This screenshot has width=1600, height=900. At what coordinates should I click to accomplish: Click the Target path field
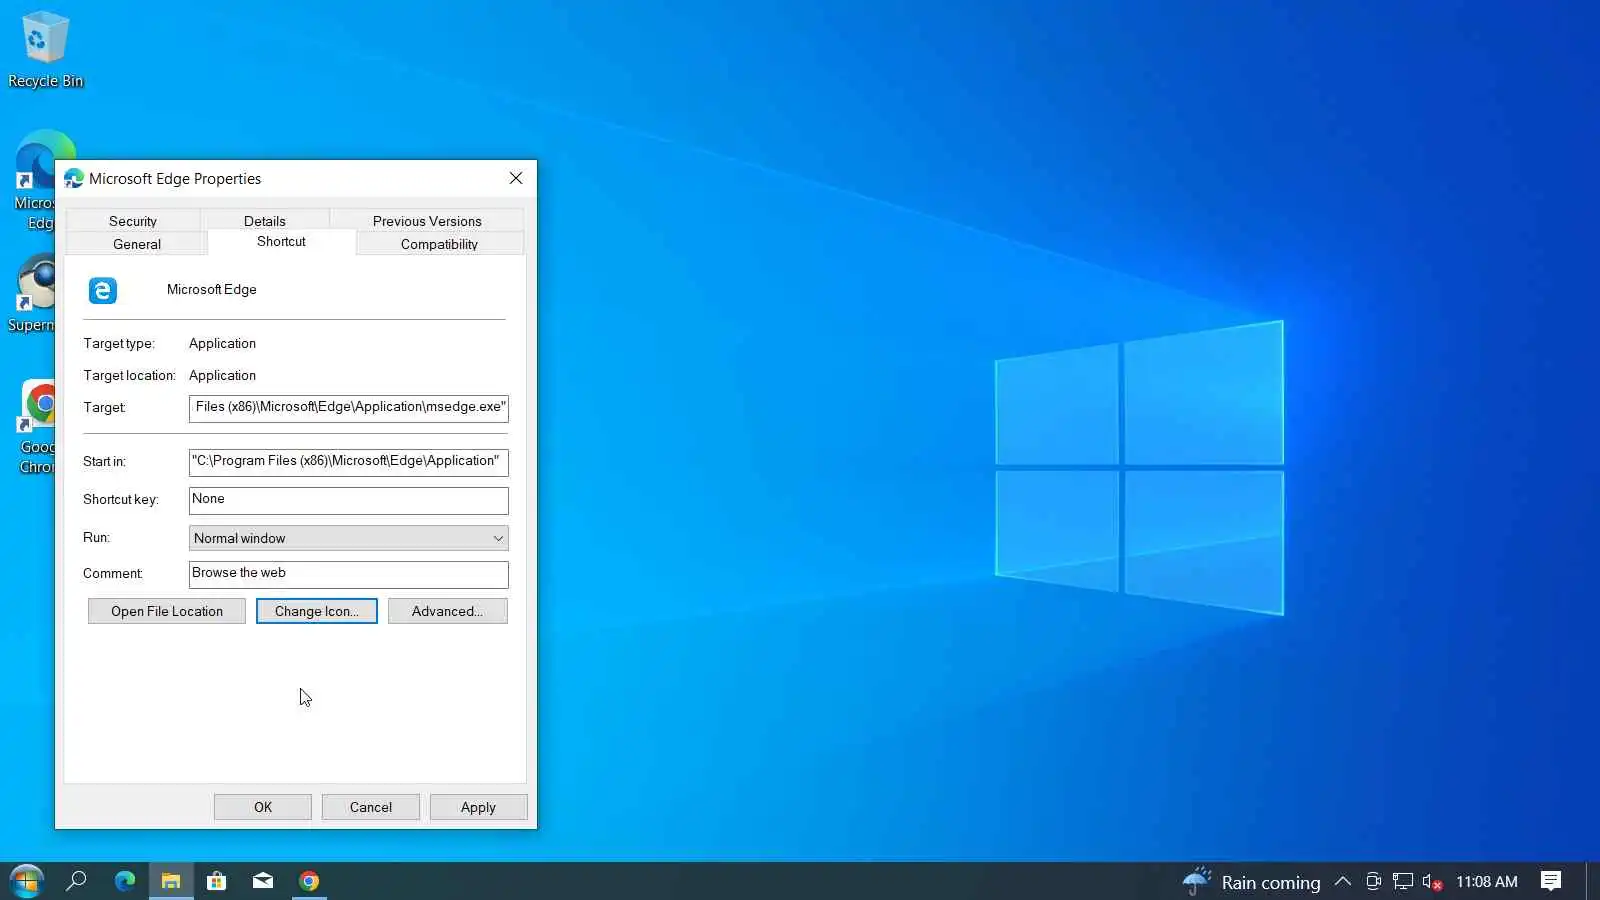349,408
